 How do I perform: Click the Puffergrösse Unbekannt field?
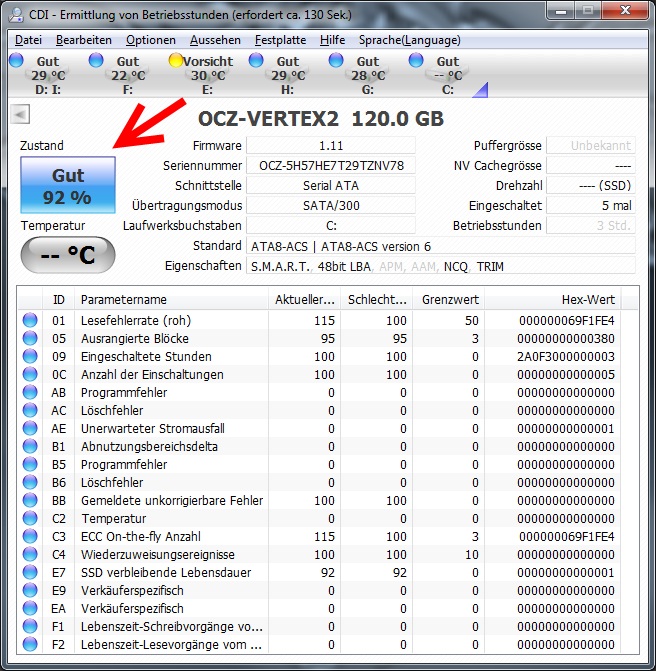coord(591,145)
